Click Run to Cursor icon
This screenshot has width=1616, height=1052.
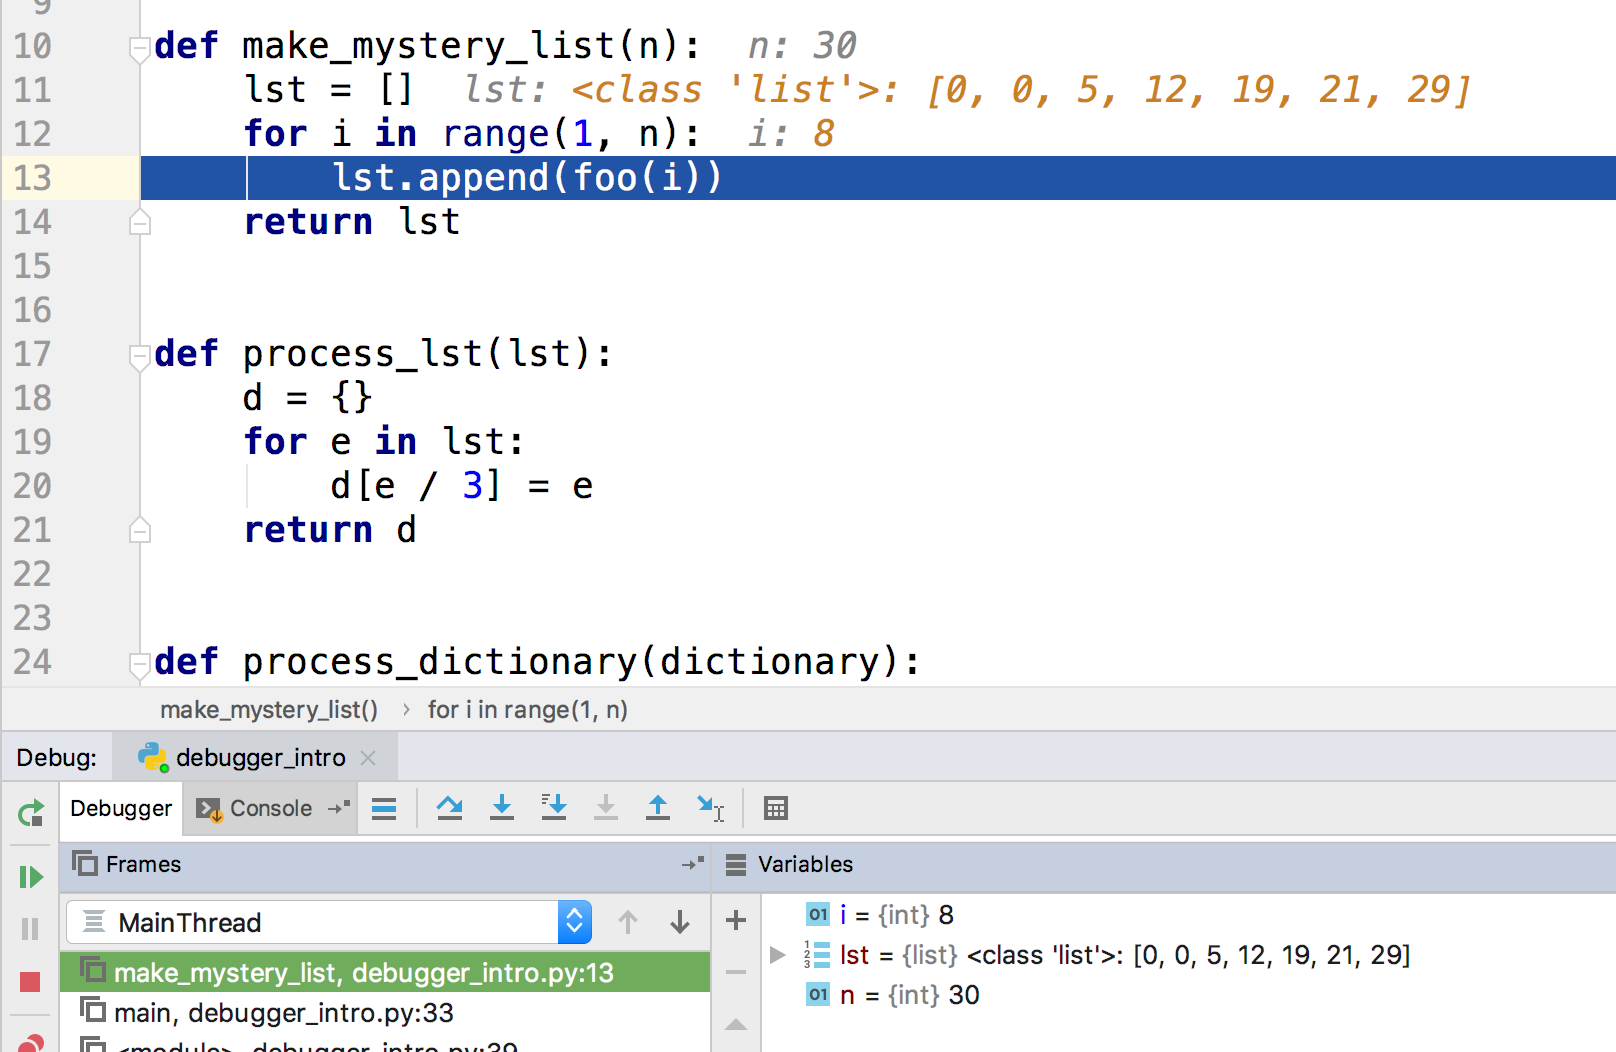tap(711, 808)
